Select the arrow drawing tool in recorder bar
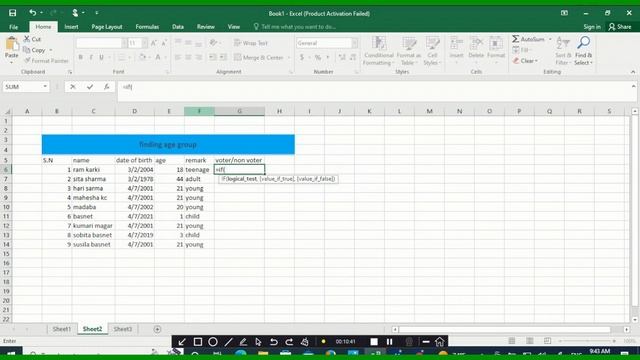Image resolution: width=640 pixels, height=360 pixels. click(182, 342)
